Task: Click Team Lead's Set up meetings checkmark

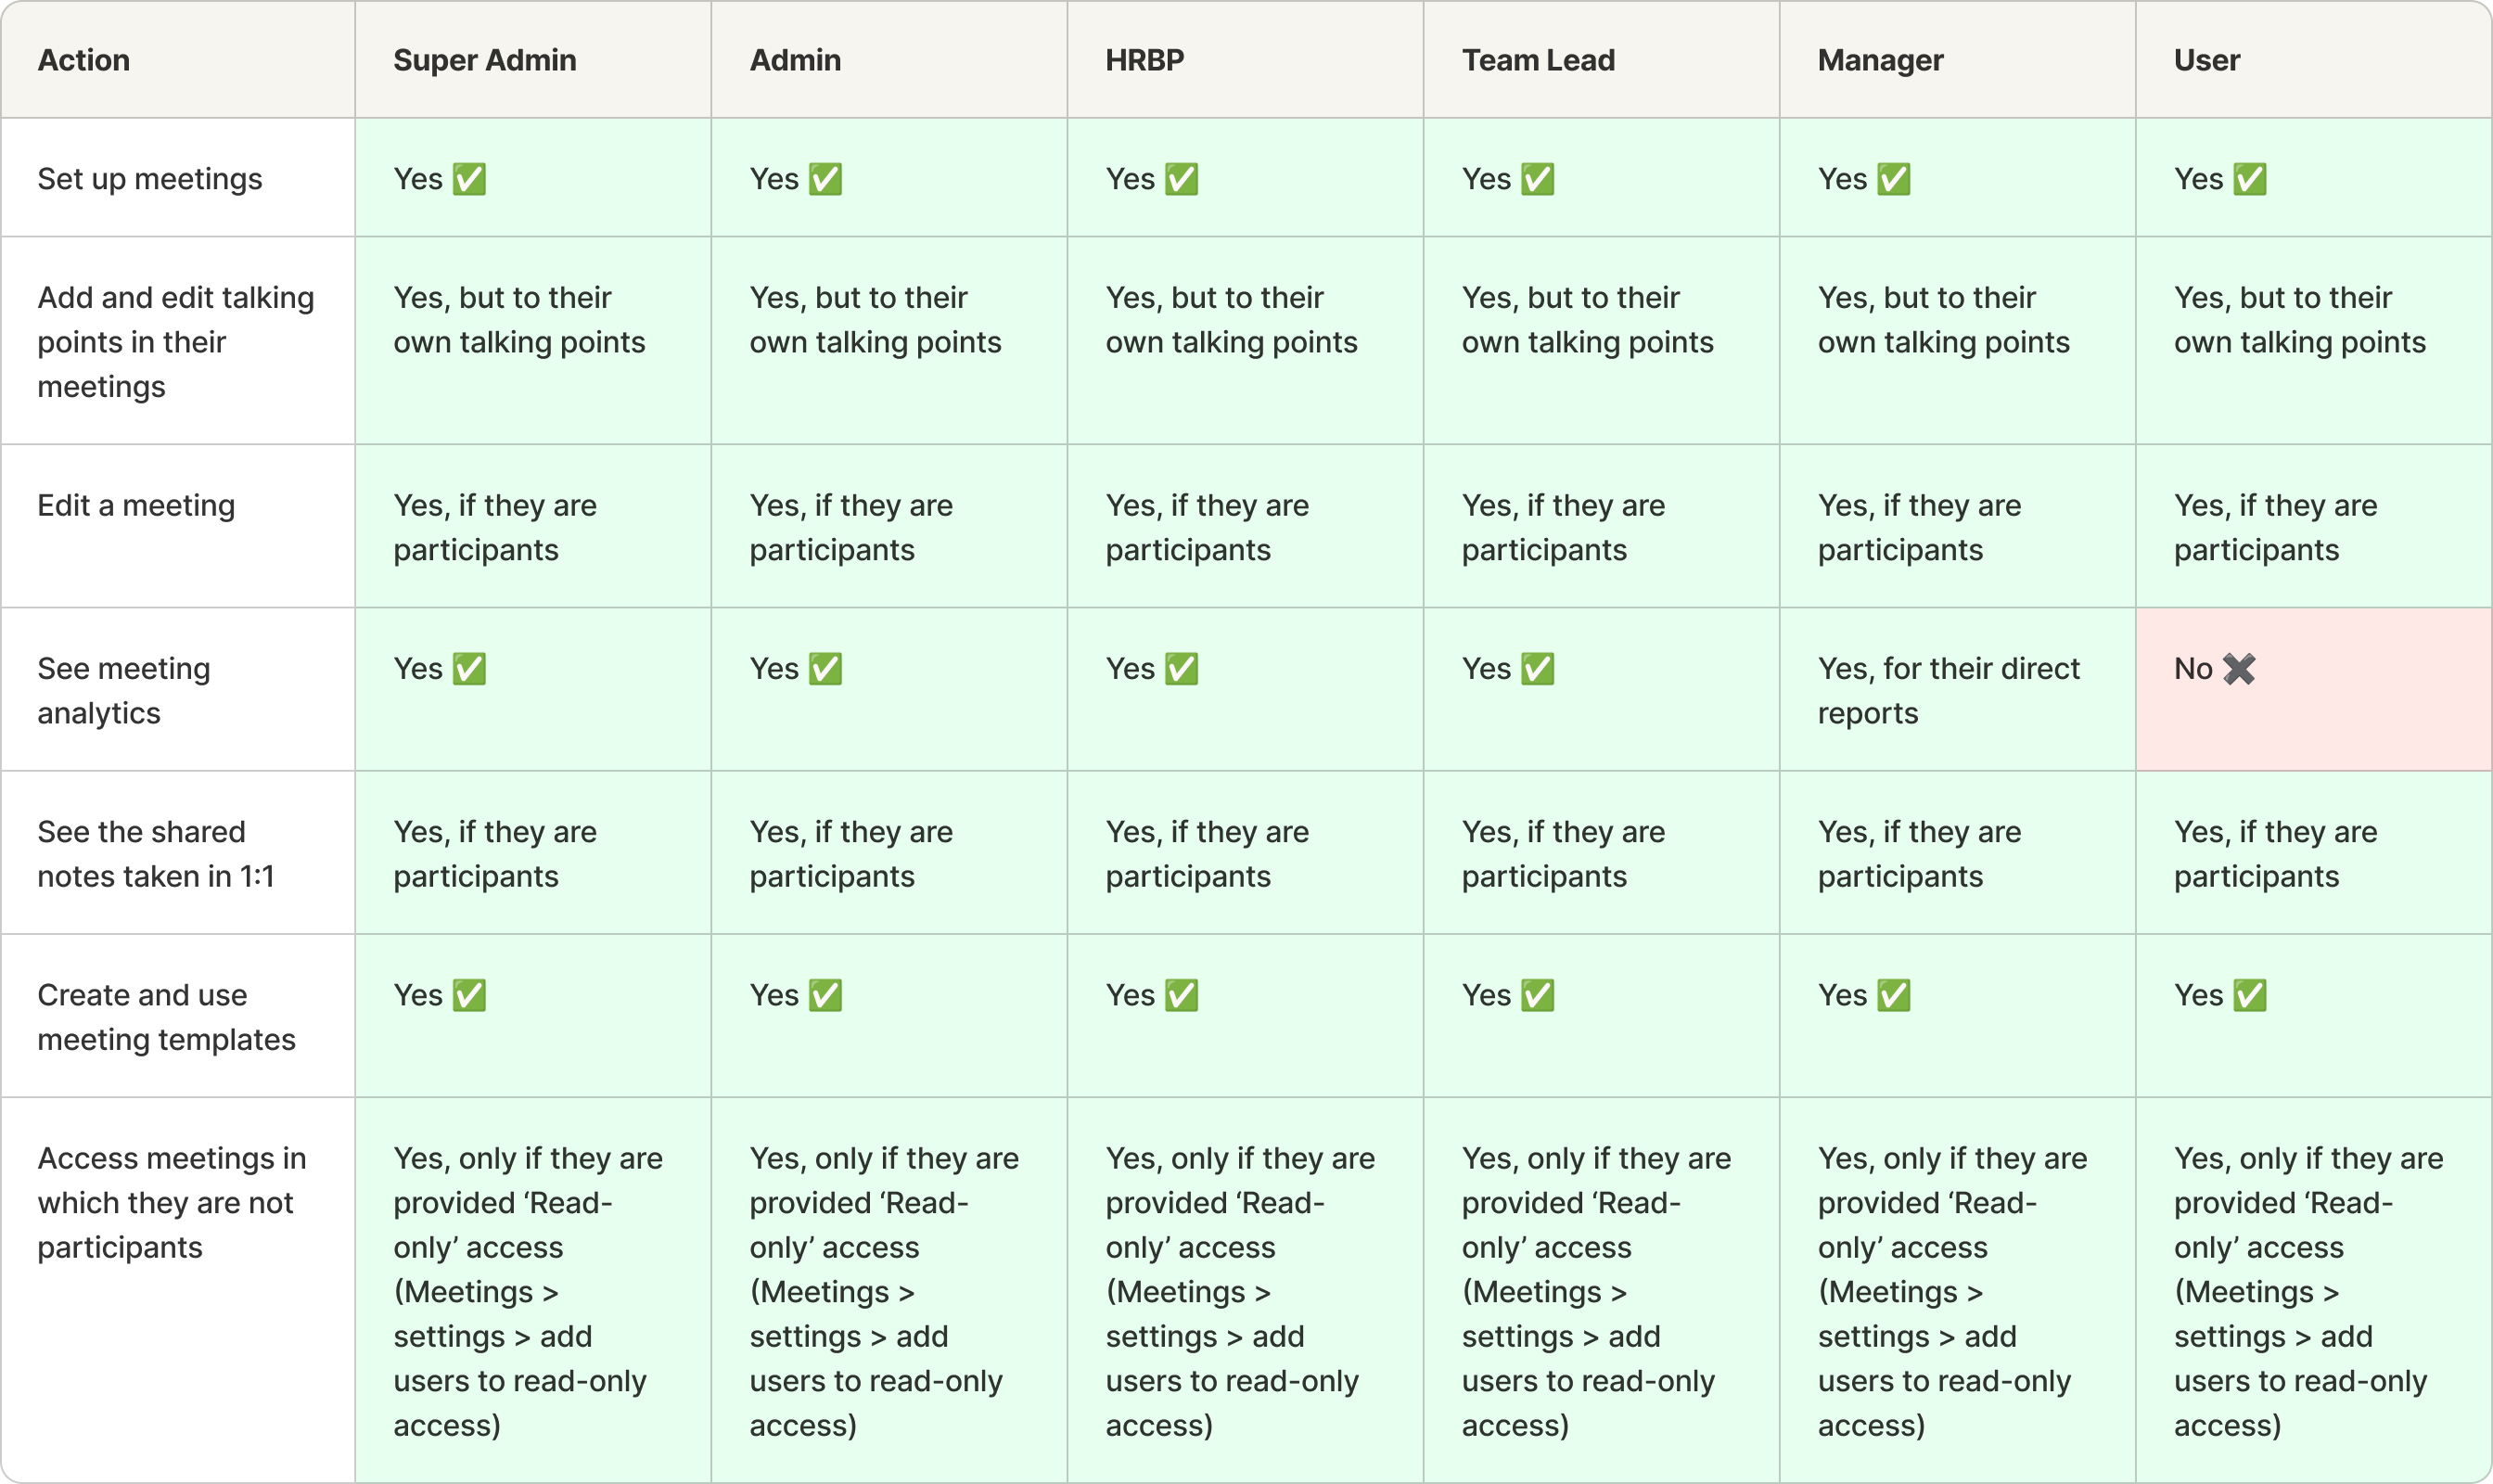Action: pos(1537,179)
